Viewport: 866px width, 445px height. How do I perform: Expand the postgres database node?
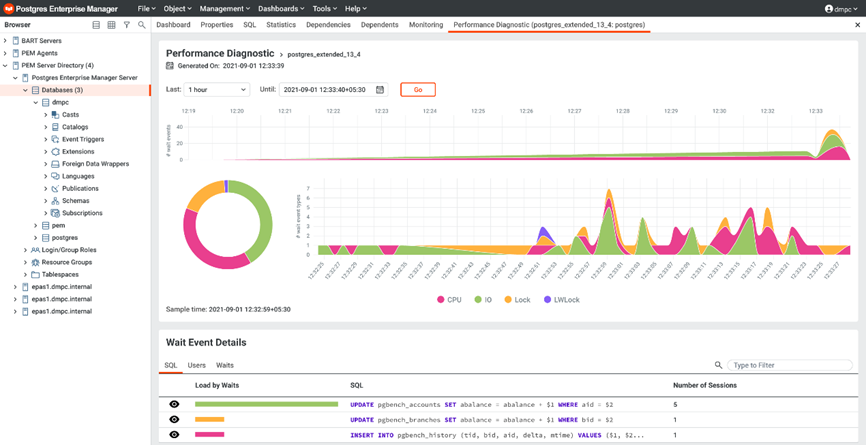click(x=36, y=238)
